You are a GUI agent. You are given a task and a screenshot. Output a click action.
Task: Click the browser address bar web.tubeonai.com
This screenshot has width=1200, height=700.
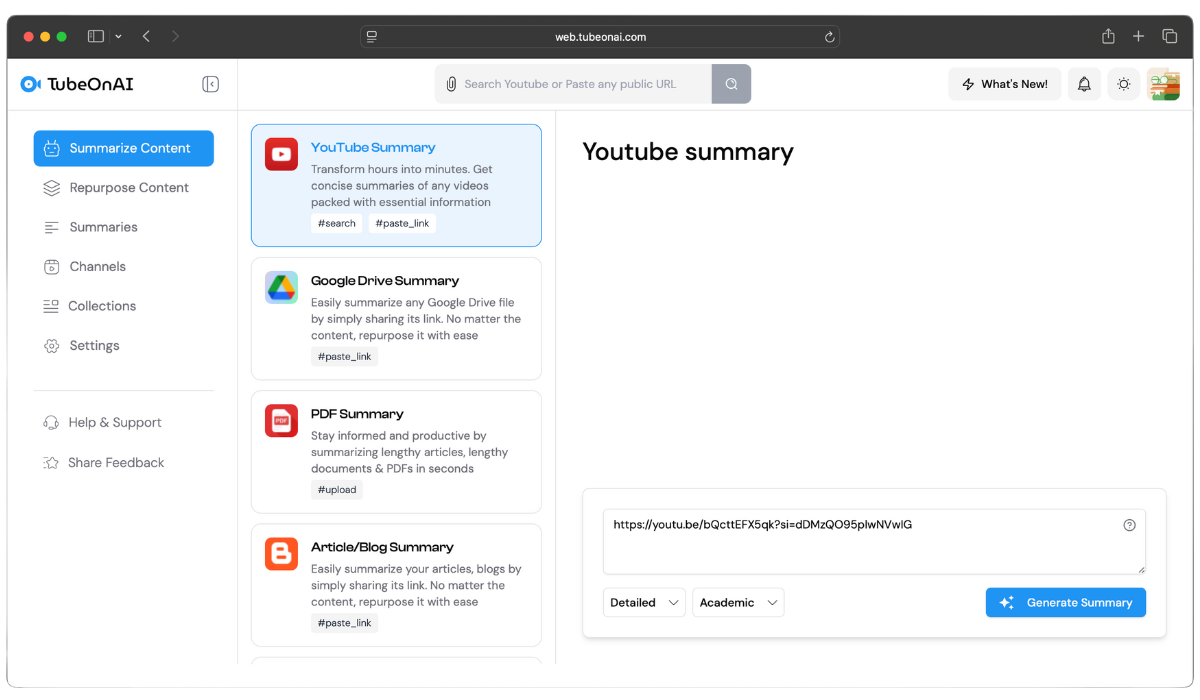click(600, 37)
